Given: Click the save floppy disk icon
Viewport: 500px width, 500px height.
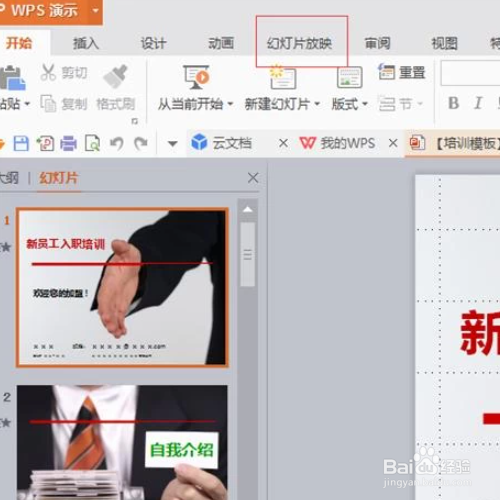Looking at the screenshot, I should point(21,144).
